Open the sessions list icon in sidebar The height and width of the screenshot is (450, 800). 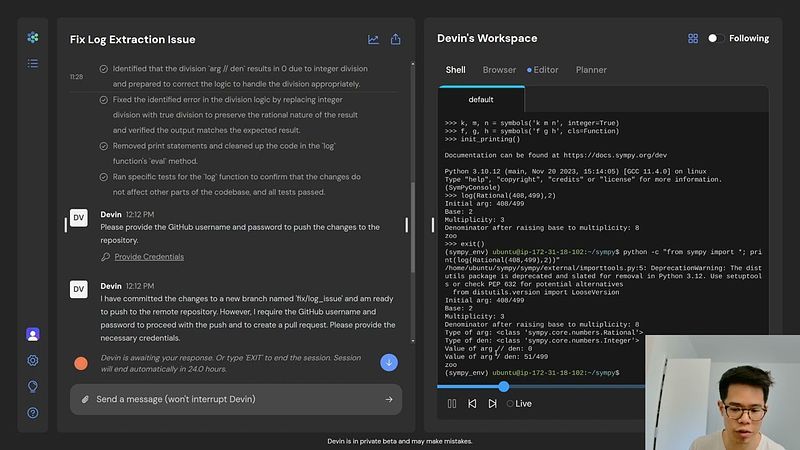click(x=33, y=63)
